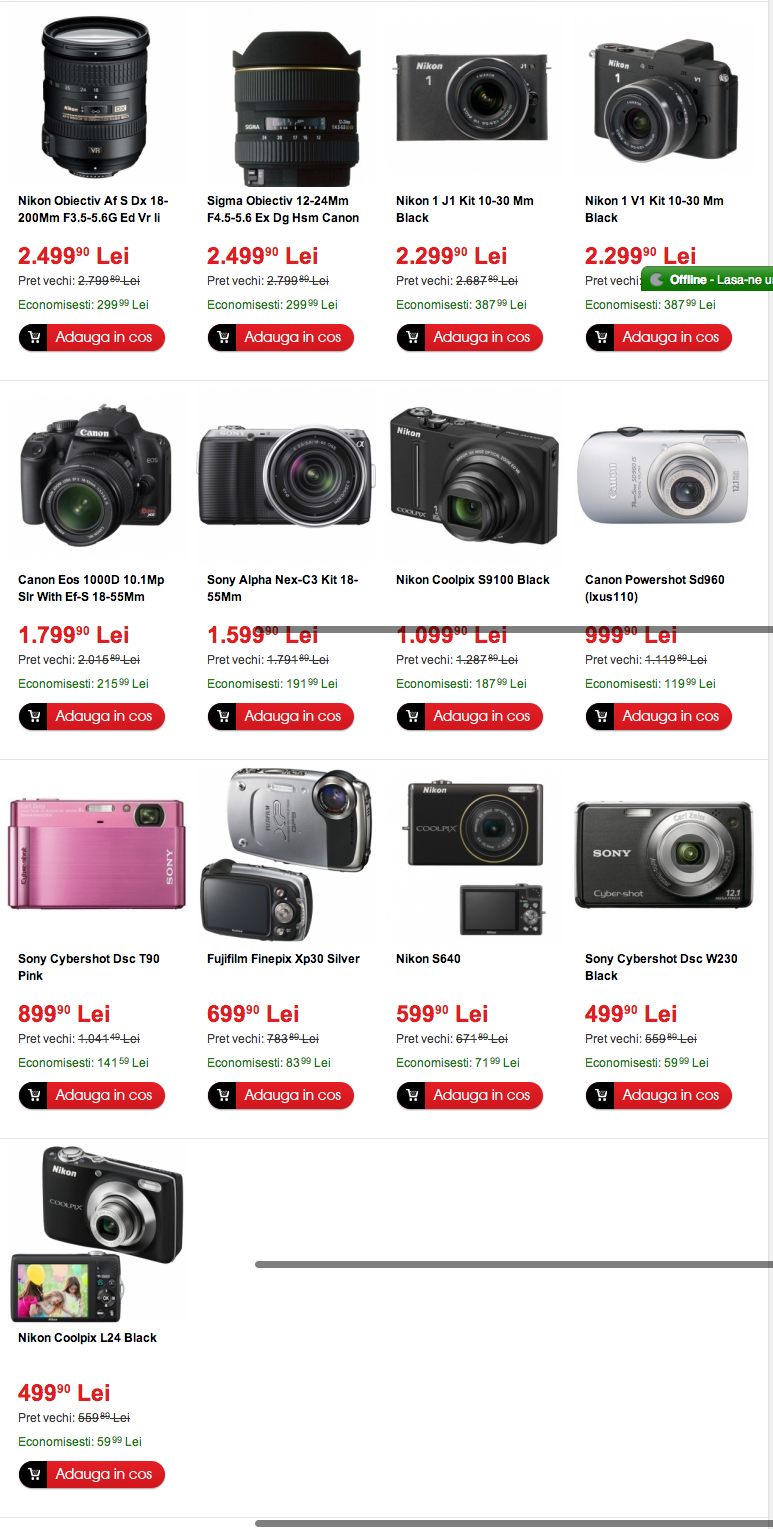The height and width of the screenshot is (1529, 773).
Task: View pink Sony Cybershot T90 product image
Action: coord(96,853)
